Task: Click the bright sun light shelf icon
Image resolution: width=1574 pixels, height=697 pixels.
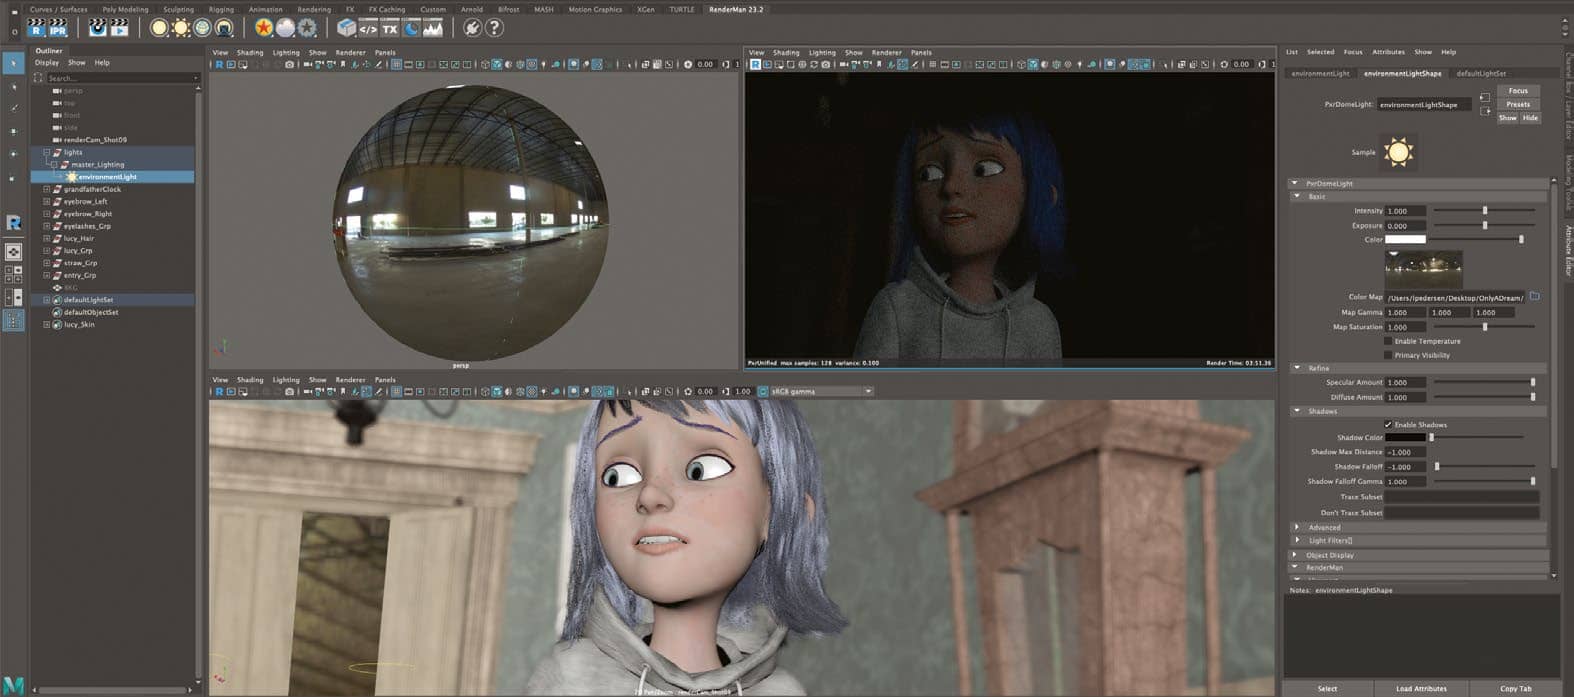Action: click(x=181, y=28)
